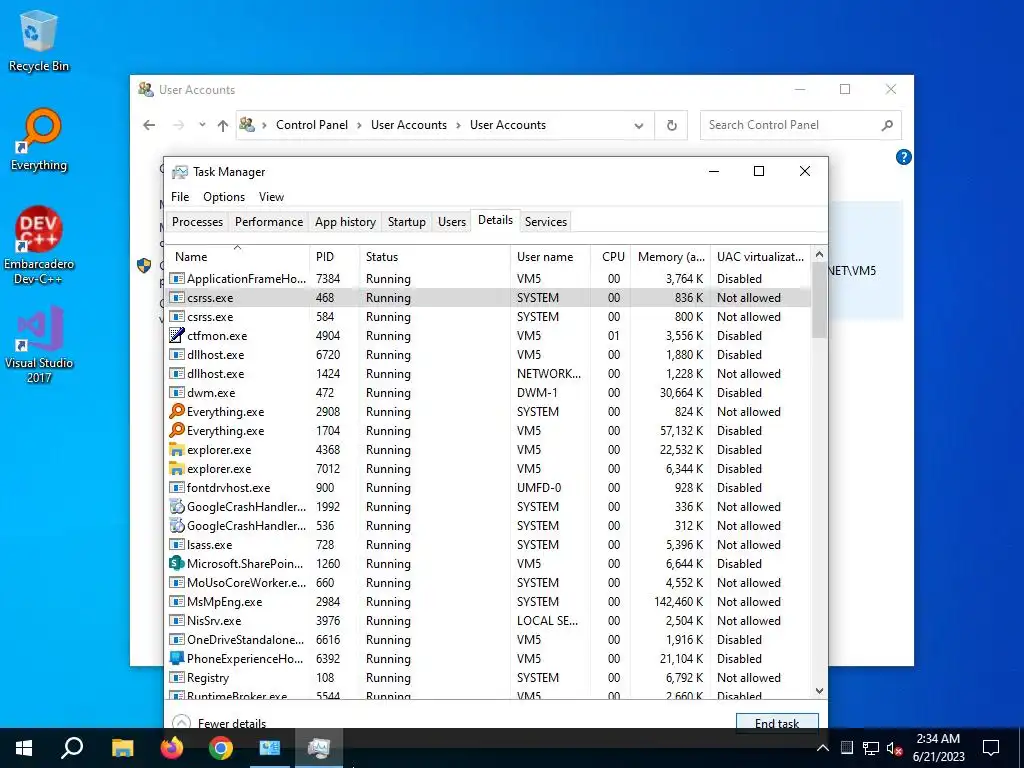The image size is (1024, 768).
Task: Launch Firefox from the taskbar
Action: click(172, 748)
